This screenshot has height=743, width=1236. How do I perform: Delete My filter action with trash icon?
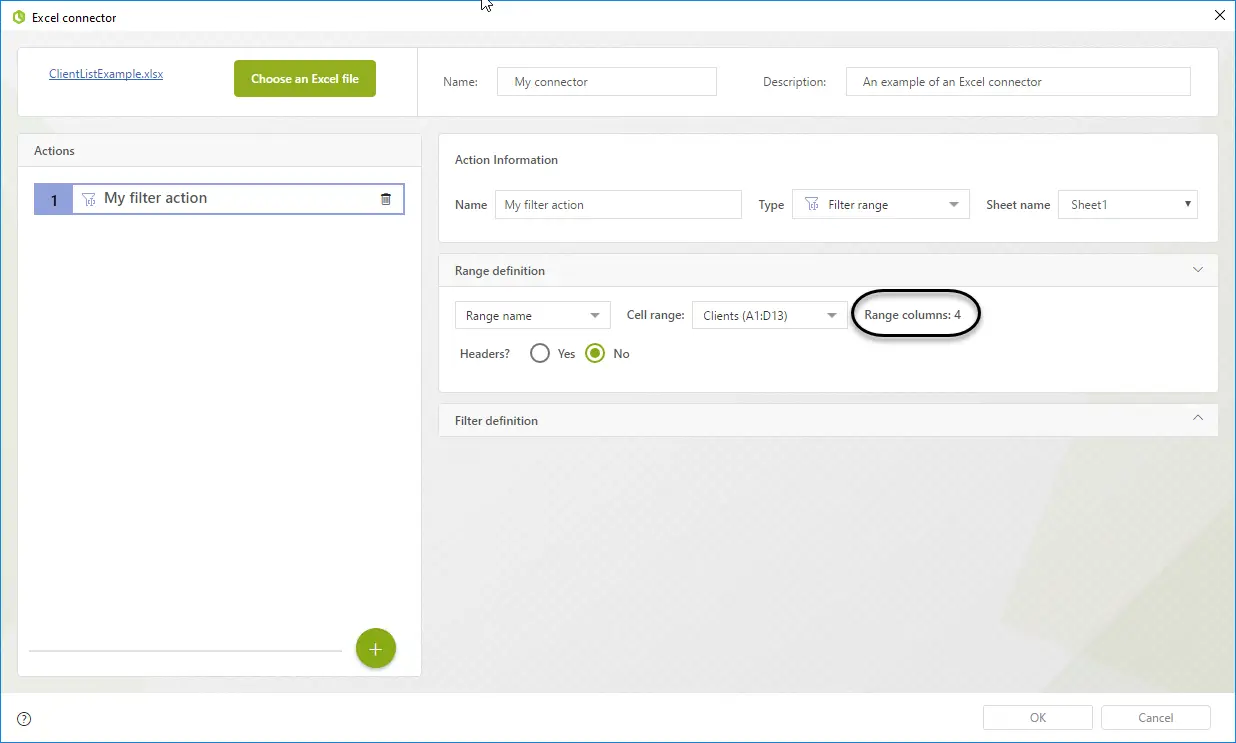[386, 199]
